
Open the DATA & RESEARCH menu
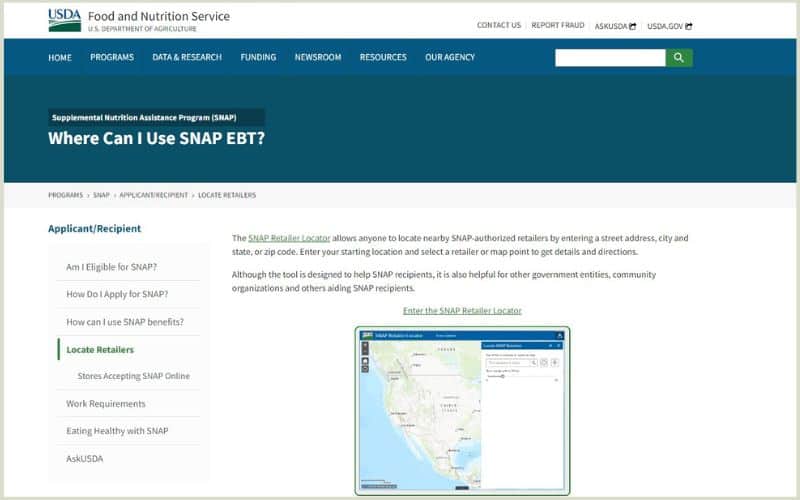tap(187, 57)
